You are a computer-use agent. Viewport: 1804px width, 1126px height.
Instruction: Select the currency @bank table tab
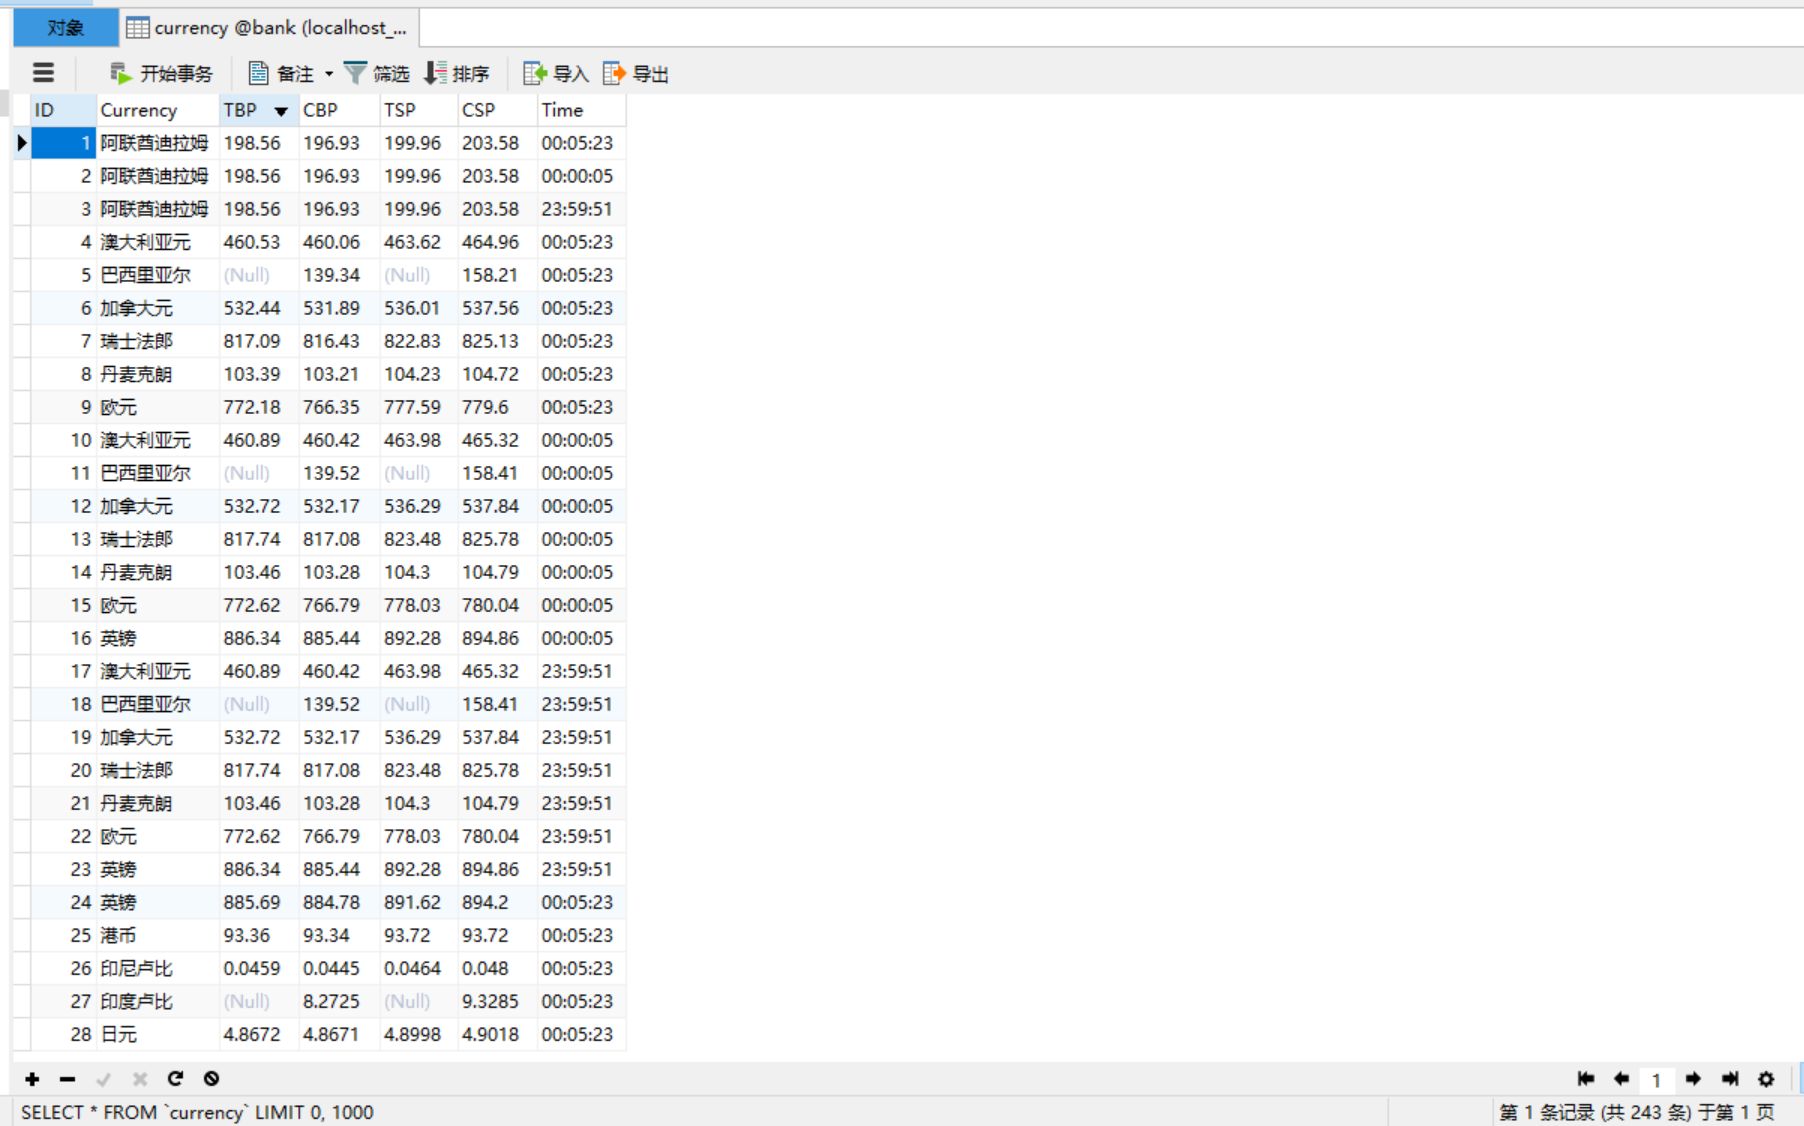pyautogui.click(x=269, y=28)
